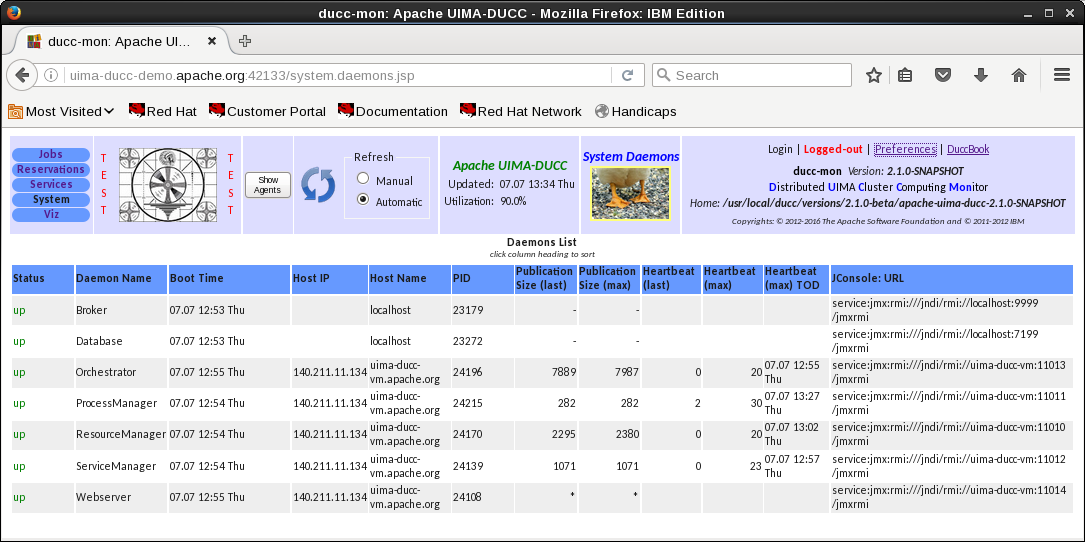Open the Pocket save icon
The image size is (1085, 542).
coord(942,75)
